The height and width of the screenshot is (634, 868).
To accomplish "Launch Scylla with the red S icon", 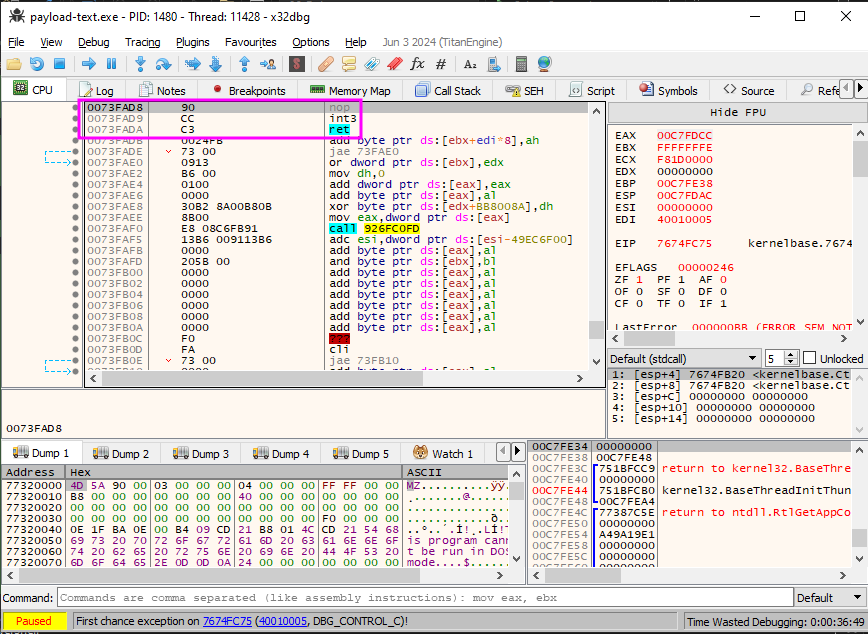I will tap(299, 63).
